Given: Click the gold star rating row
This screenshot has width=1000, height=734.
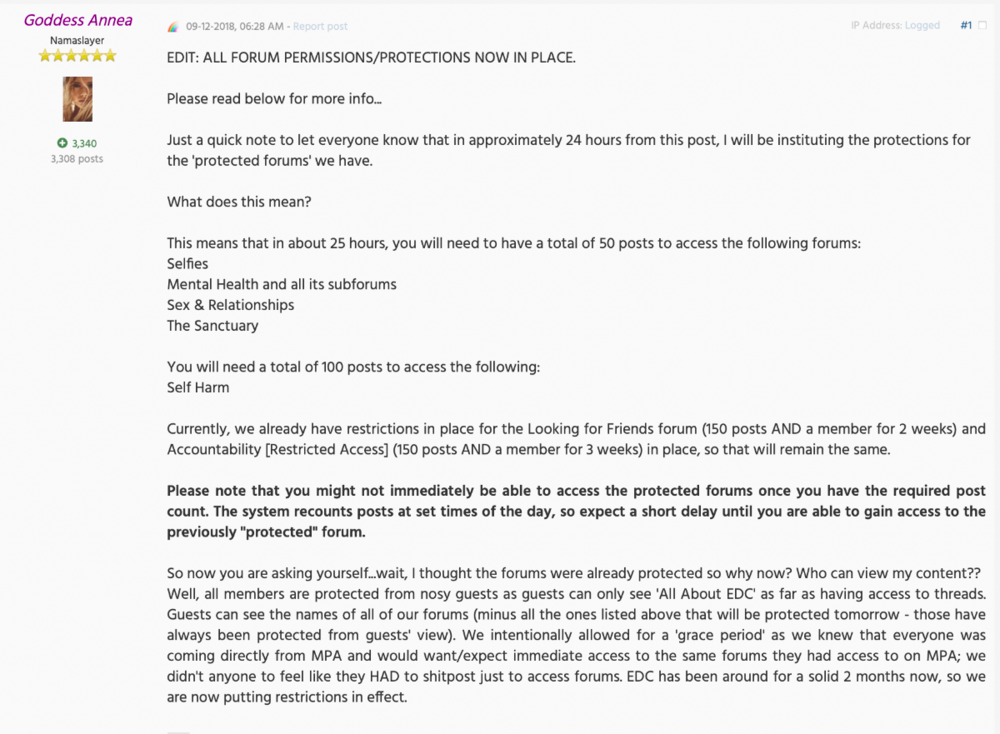Looking at the screenshot, I should (77, 55).
